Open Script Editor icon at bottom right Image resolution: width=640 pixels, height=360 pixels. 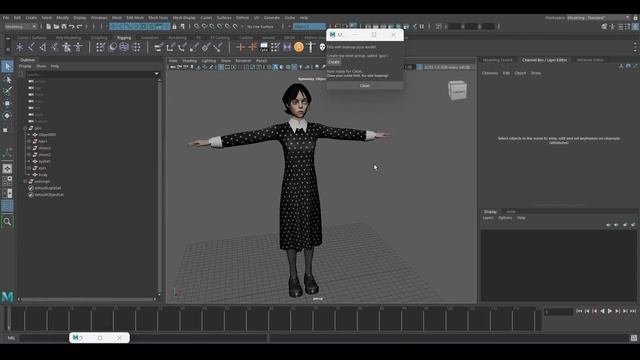[x=633, y=338]
